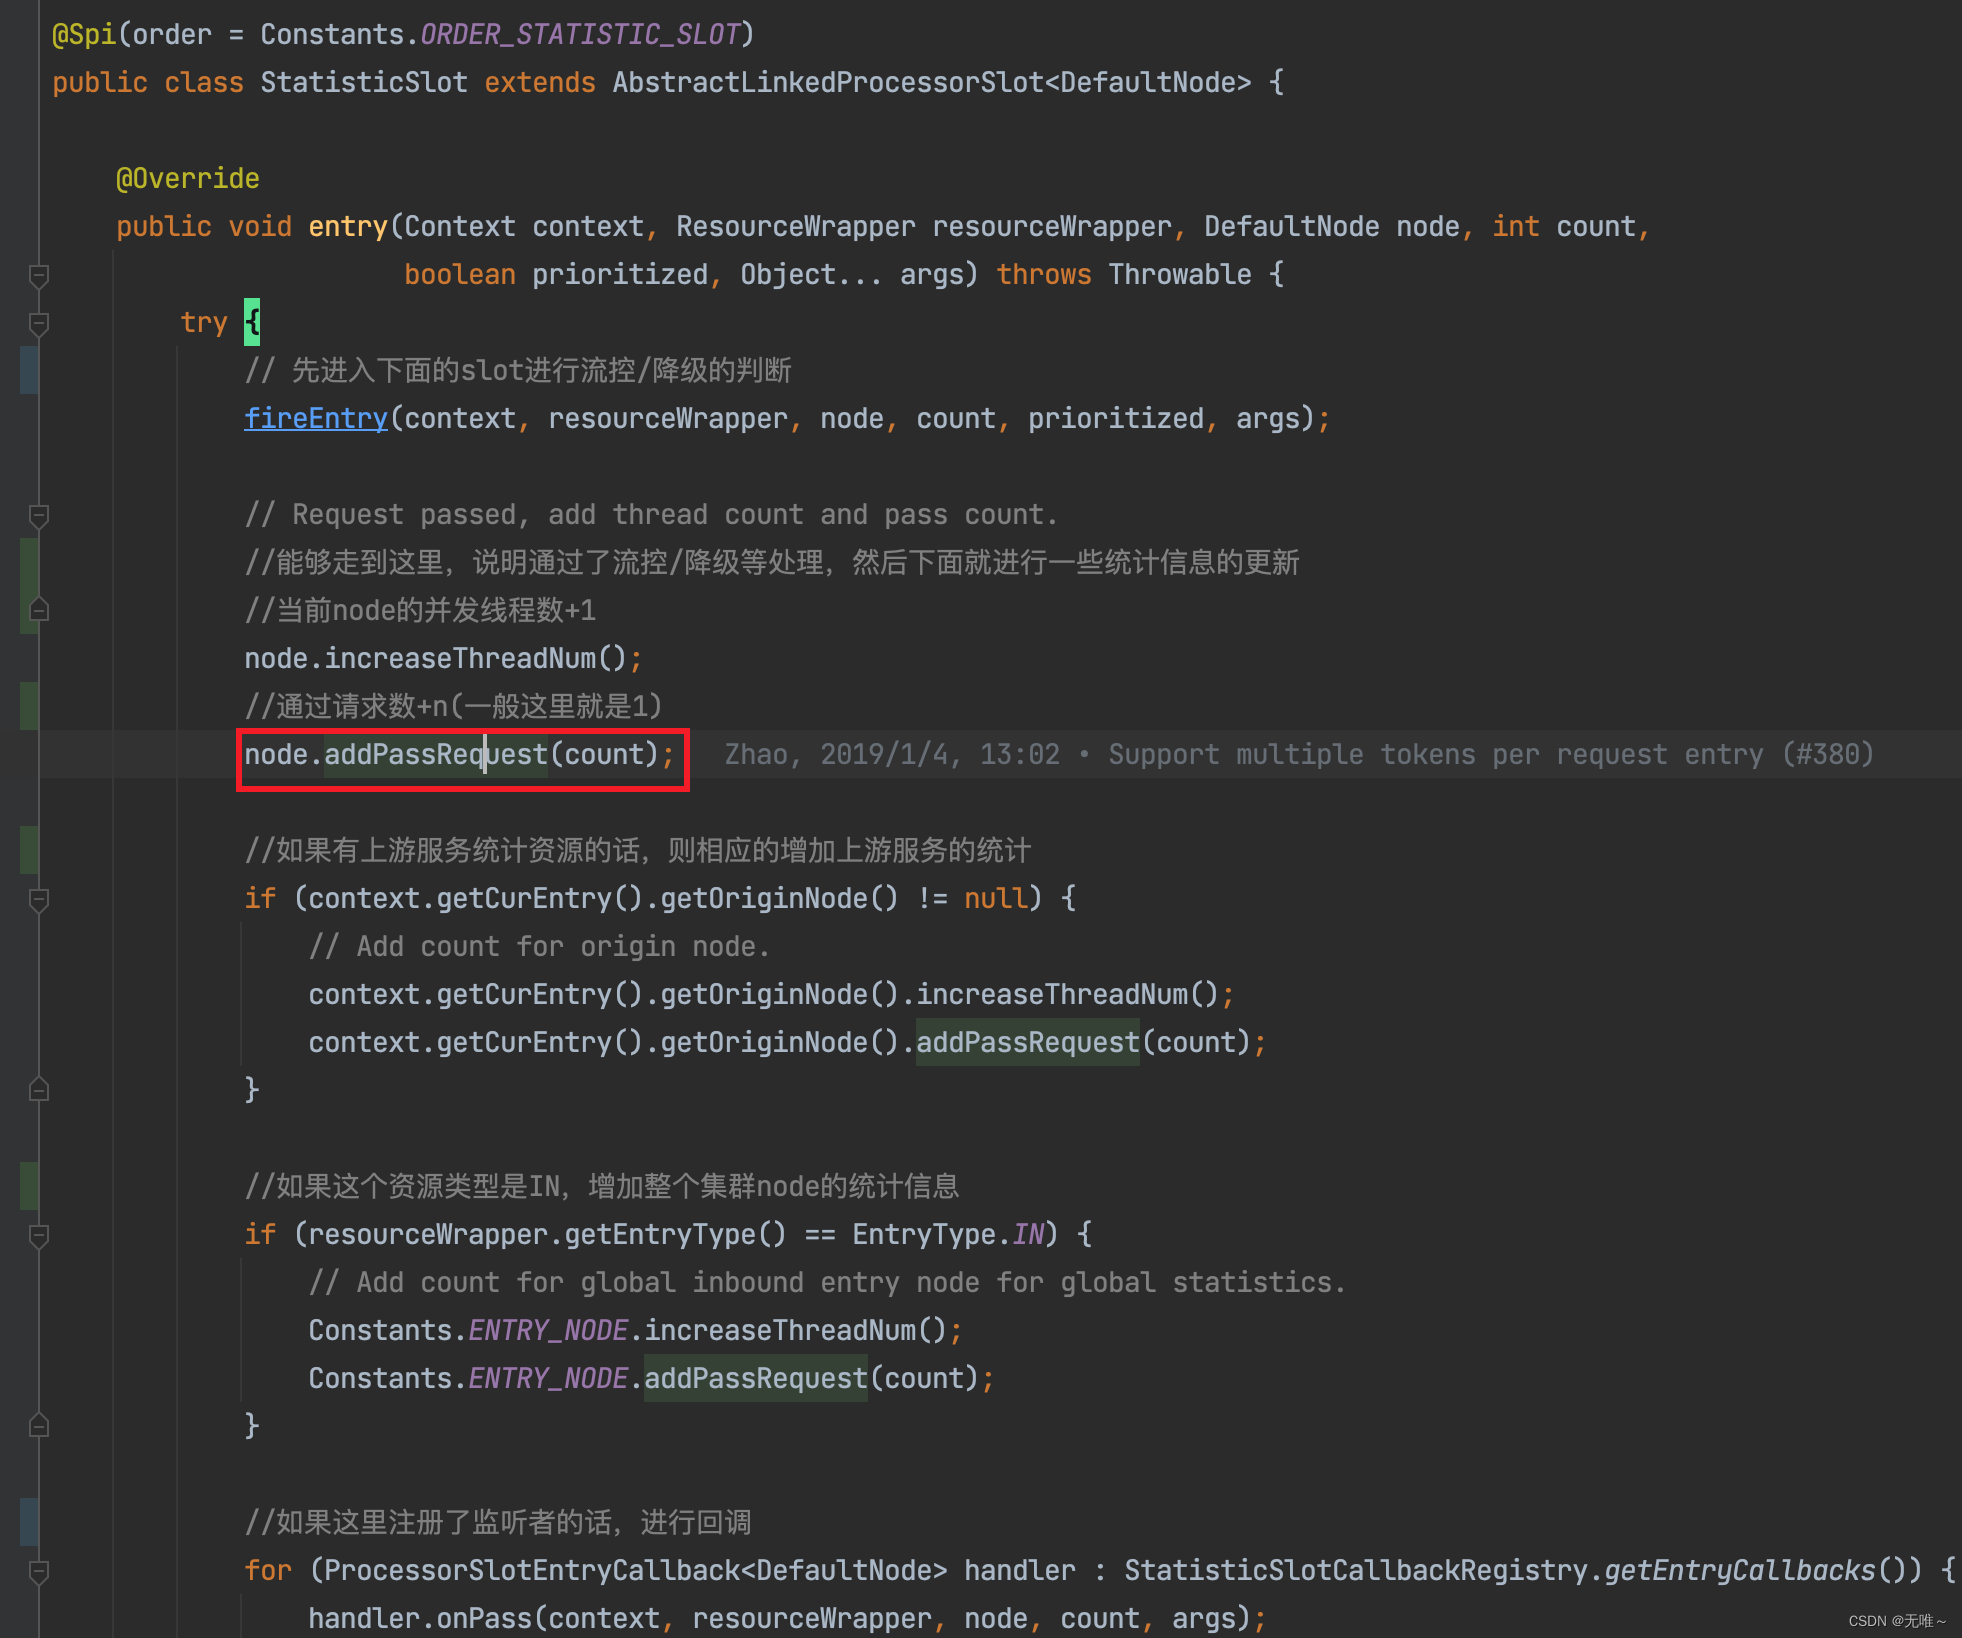
Task: Click the StatisticSlot class name
Action: (364, 82)
